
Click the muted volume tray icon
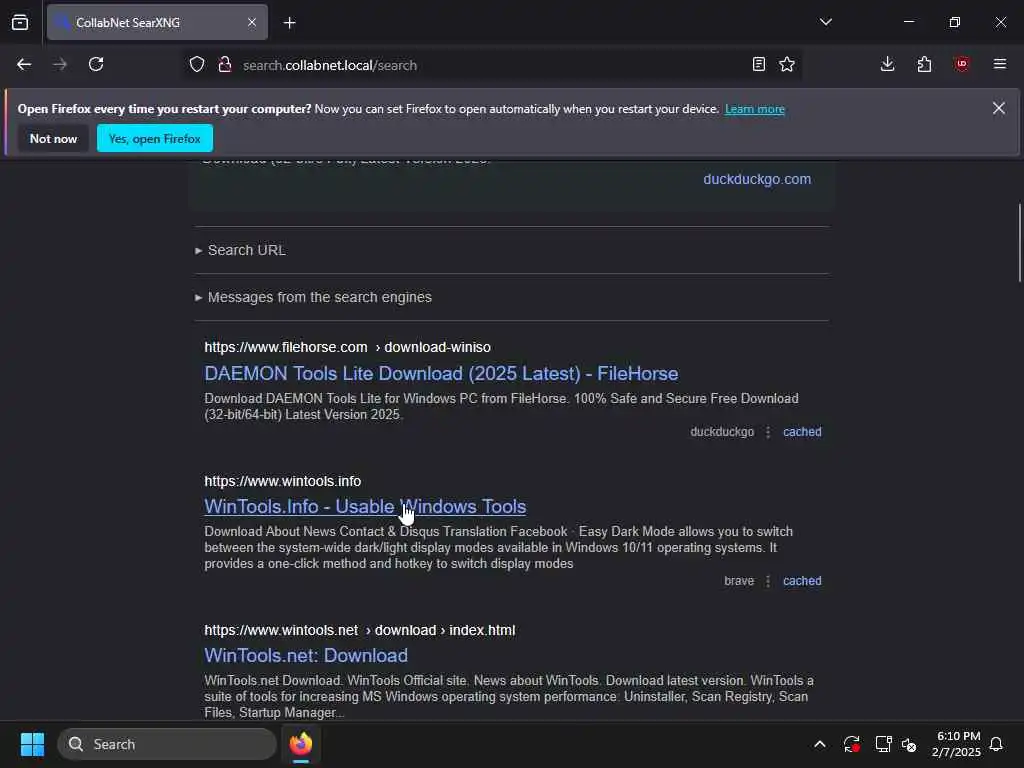909,744
